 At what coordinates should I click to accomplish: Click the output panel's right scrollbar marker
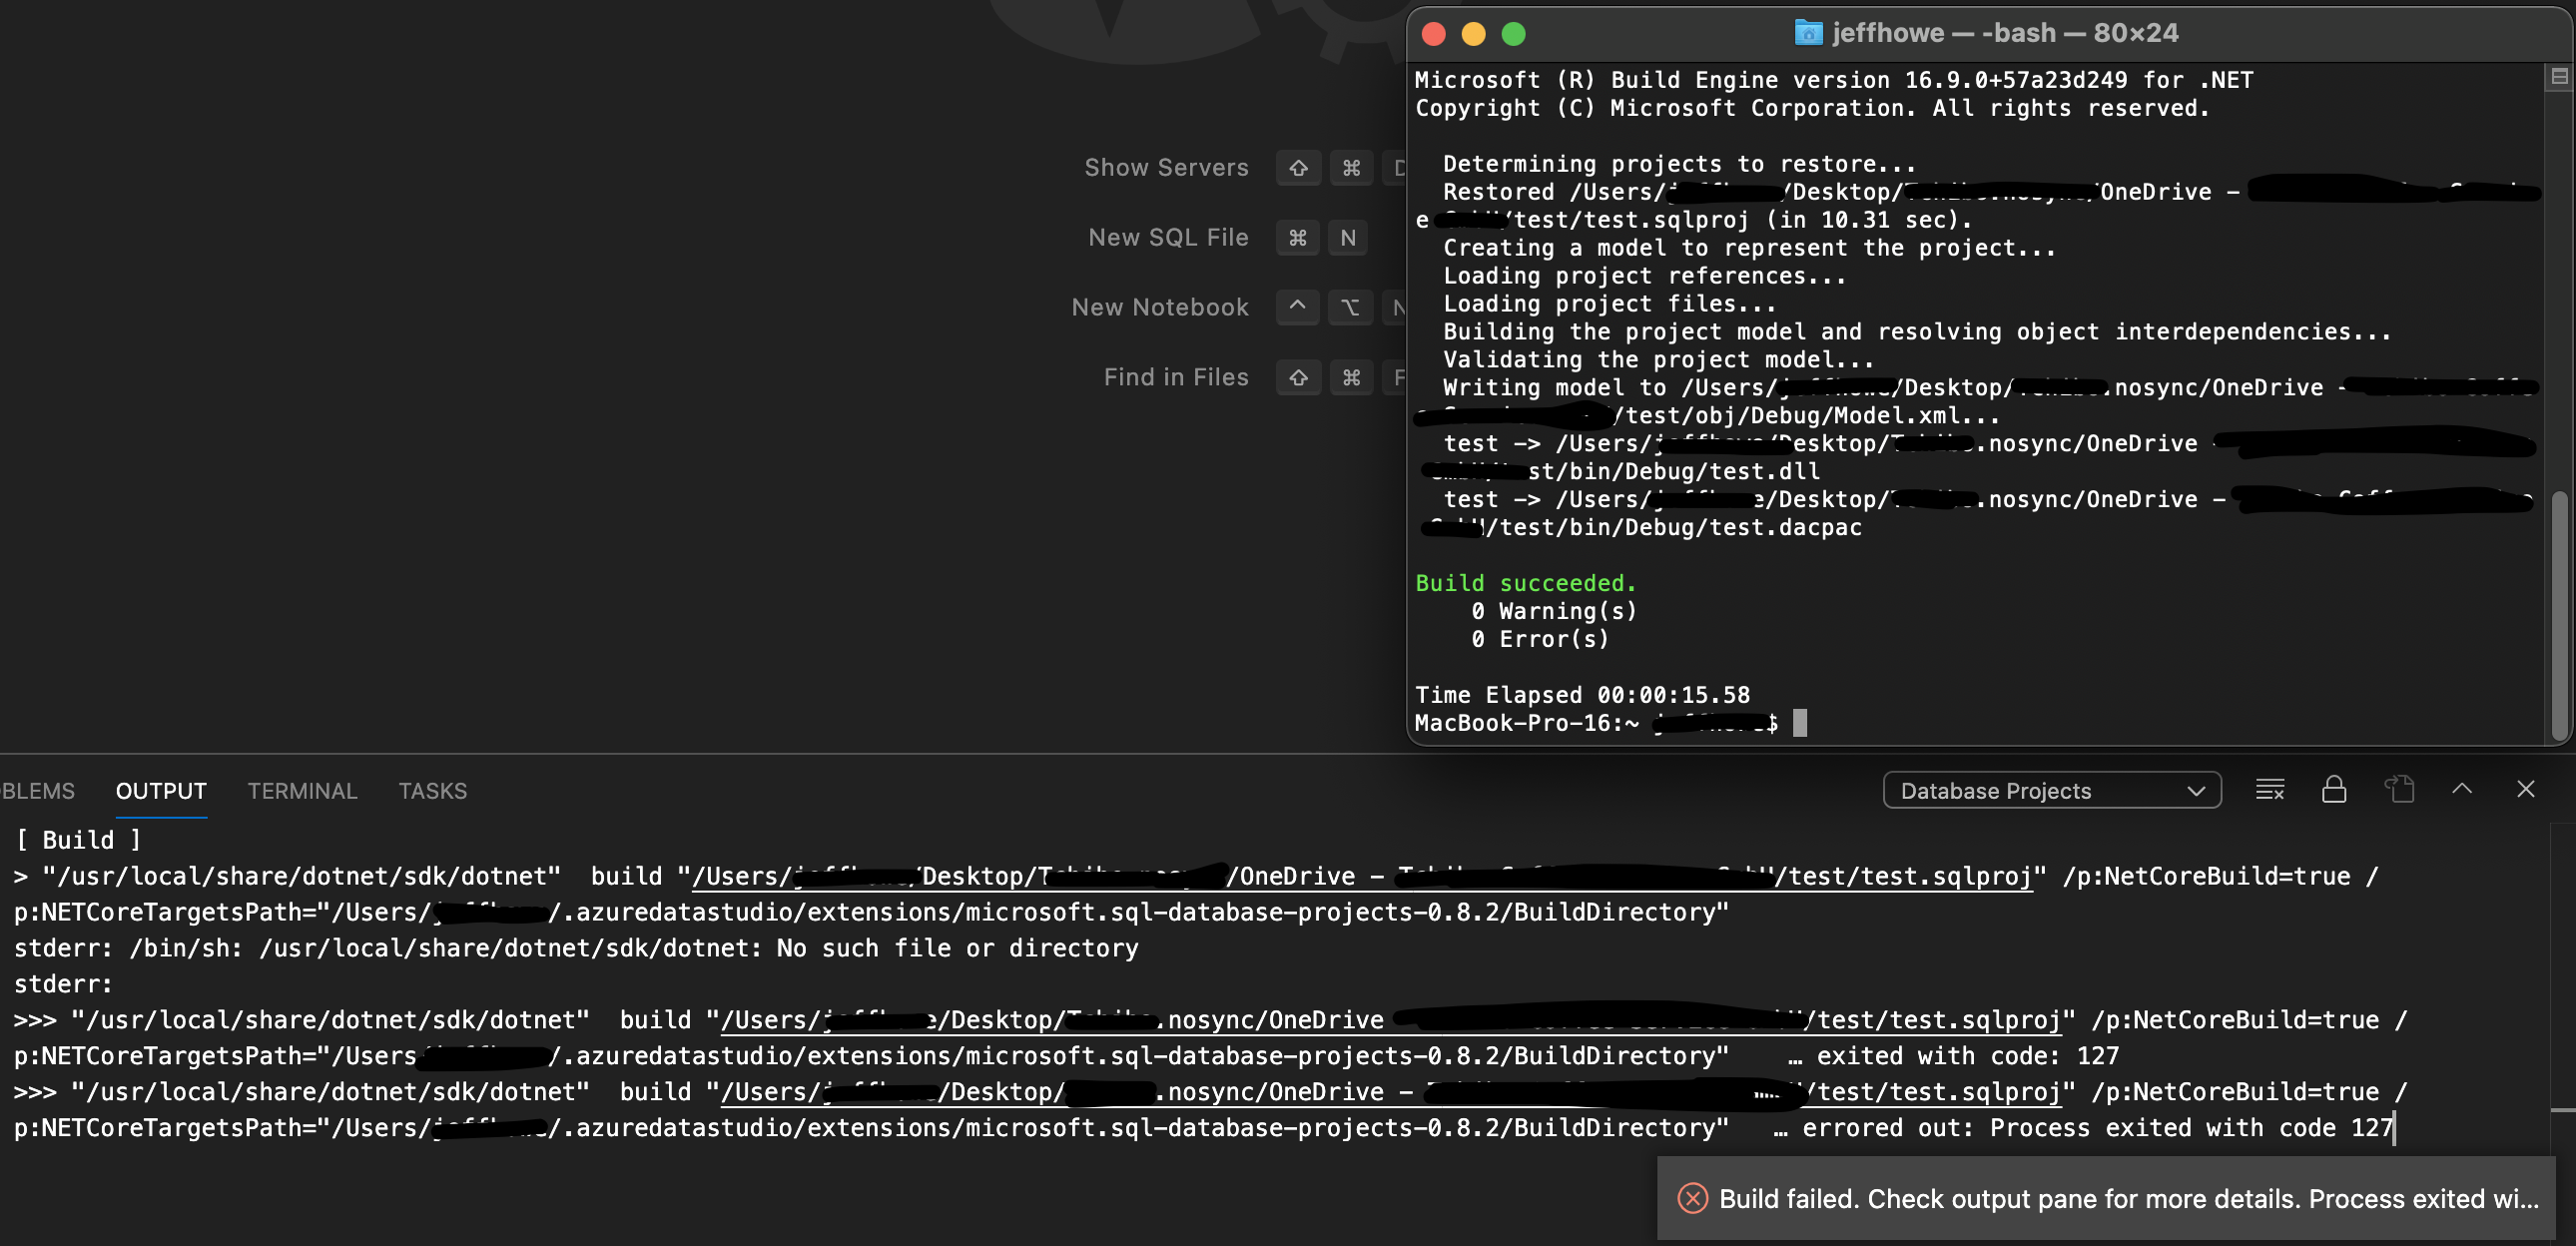2562,1109
